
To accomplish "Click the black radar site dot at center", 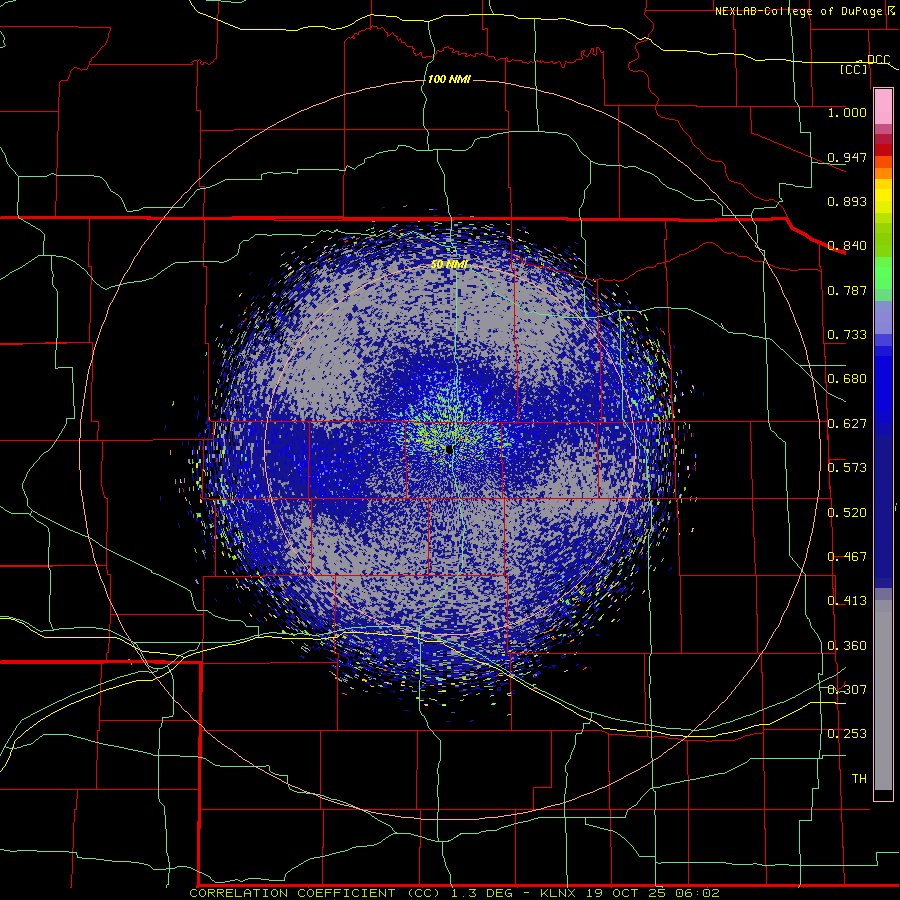I will pyautogui.click(x=449, y=449).
